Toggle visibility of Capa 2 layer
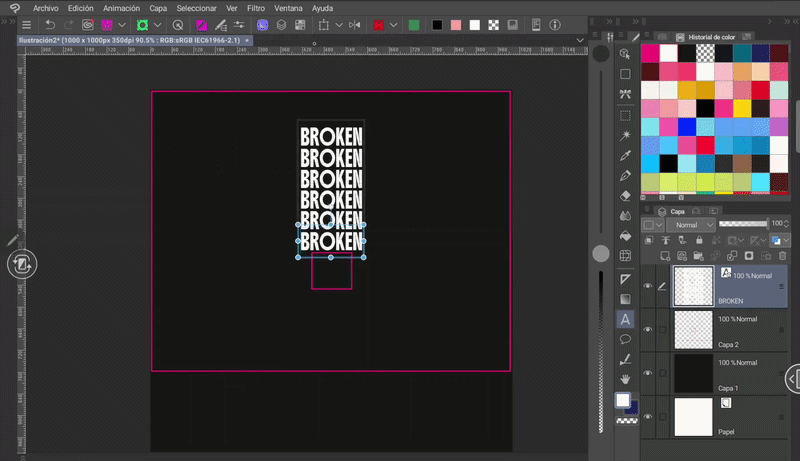Image resolution: width=800 pixels, height=461 pixels. pyautogui.click(x=648, y=329)
